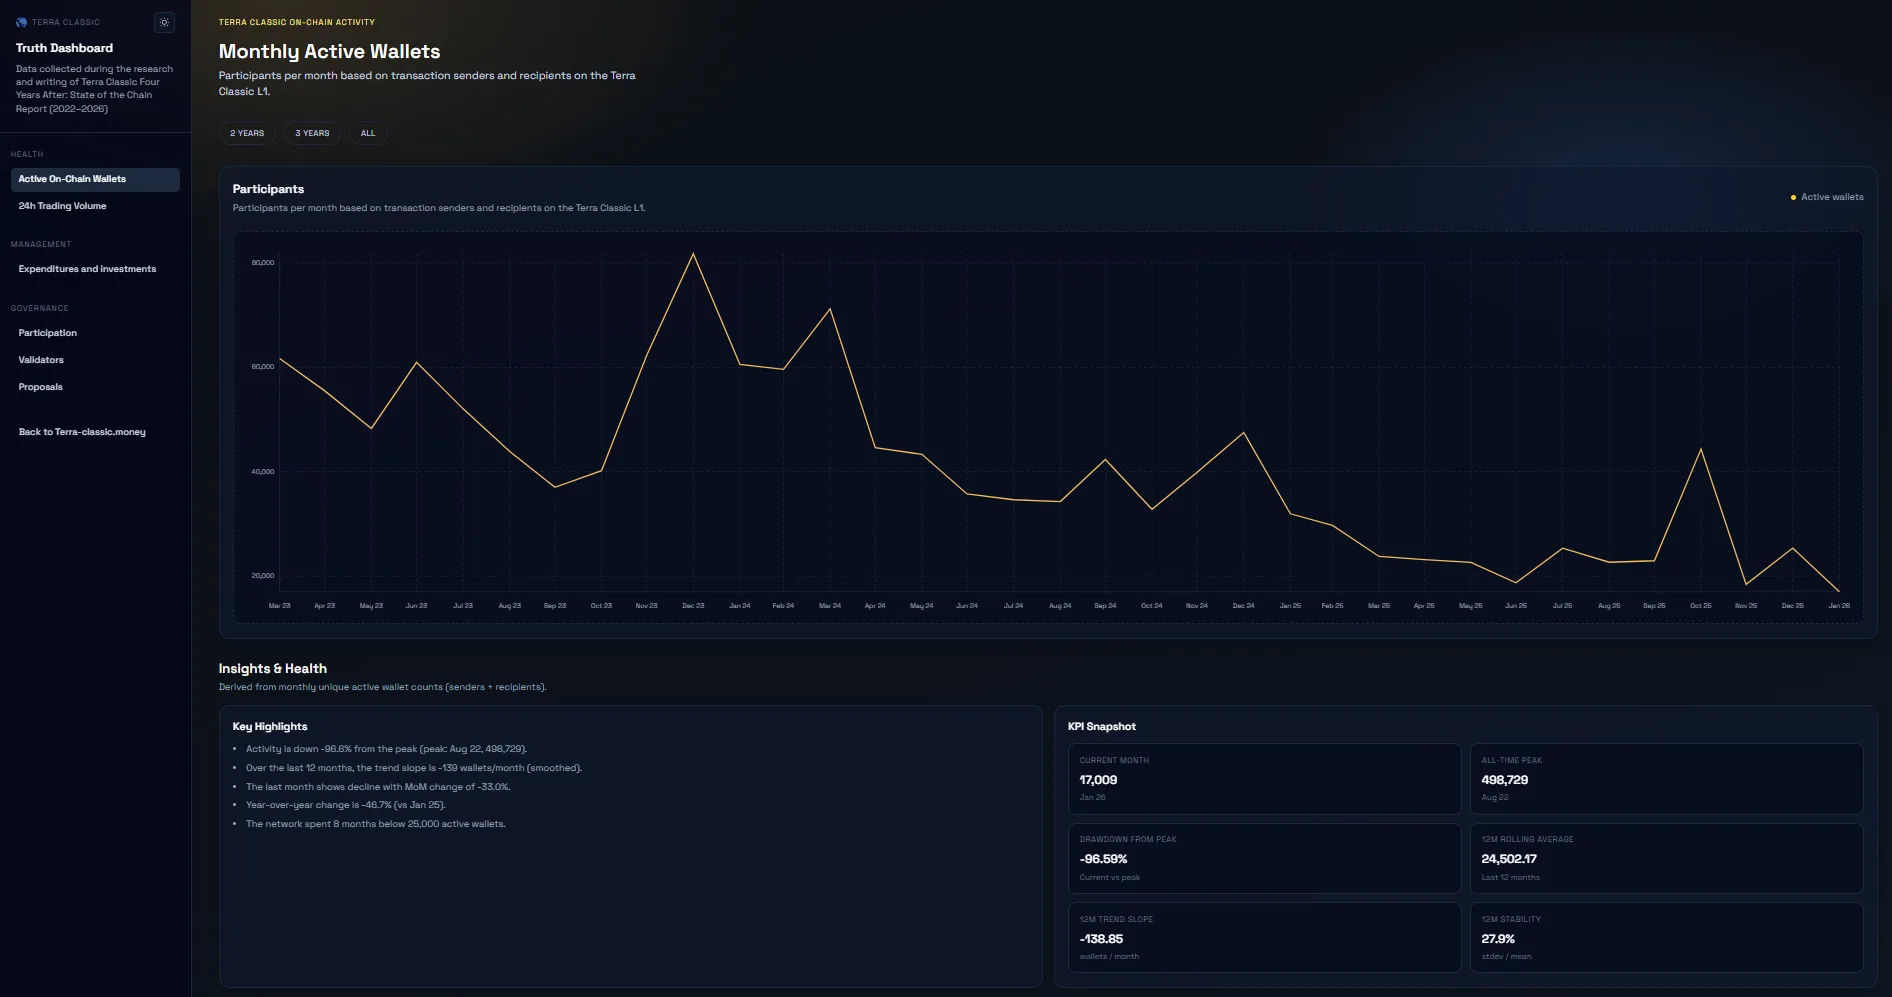This screenshot has height=997, width=1892.
Task: Navigate to Validators section
Action: (x=41, y=360)
